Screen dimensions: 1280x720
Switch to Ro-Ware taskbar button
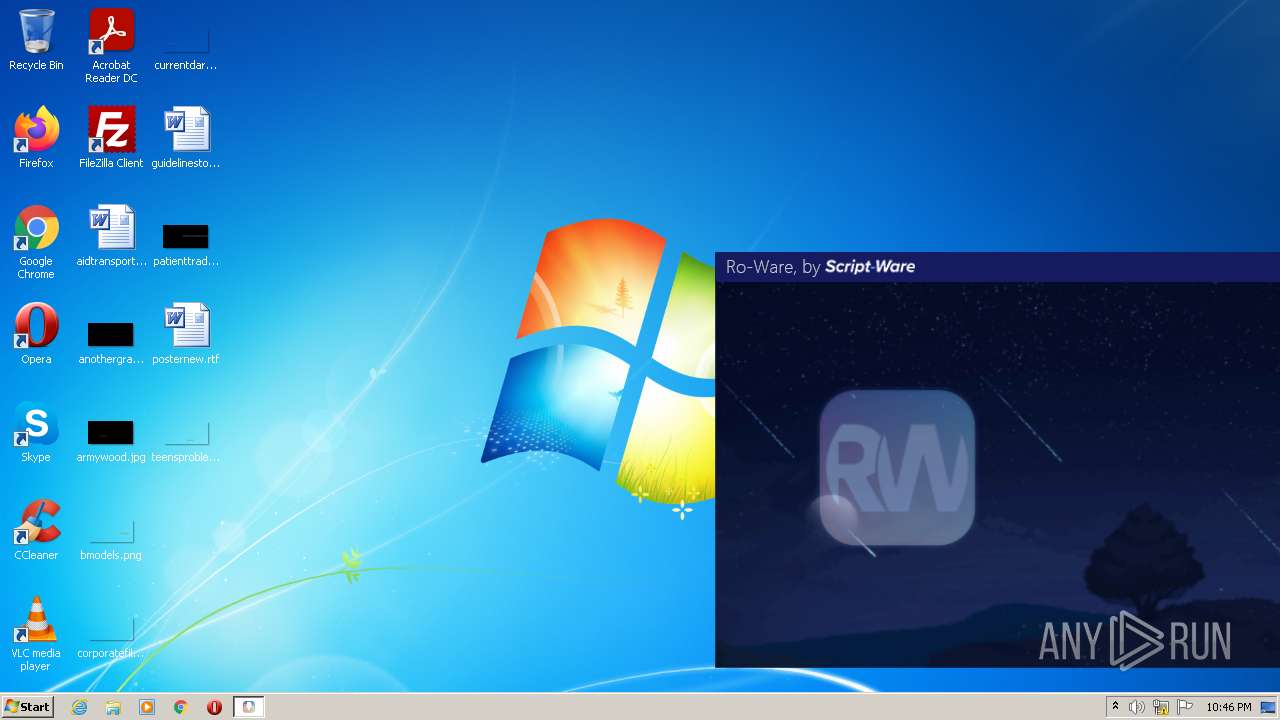click(x=248, y=707)
